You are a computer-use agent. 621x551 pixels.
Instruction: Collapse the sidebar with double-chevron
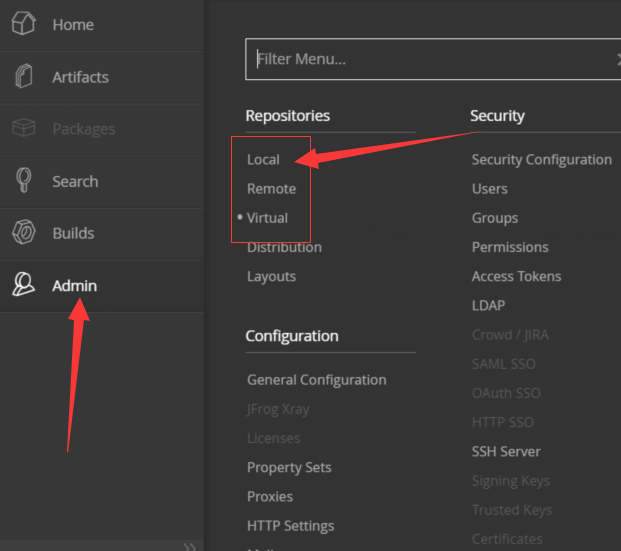[x=190, y=546]
